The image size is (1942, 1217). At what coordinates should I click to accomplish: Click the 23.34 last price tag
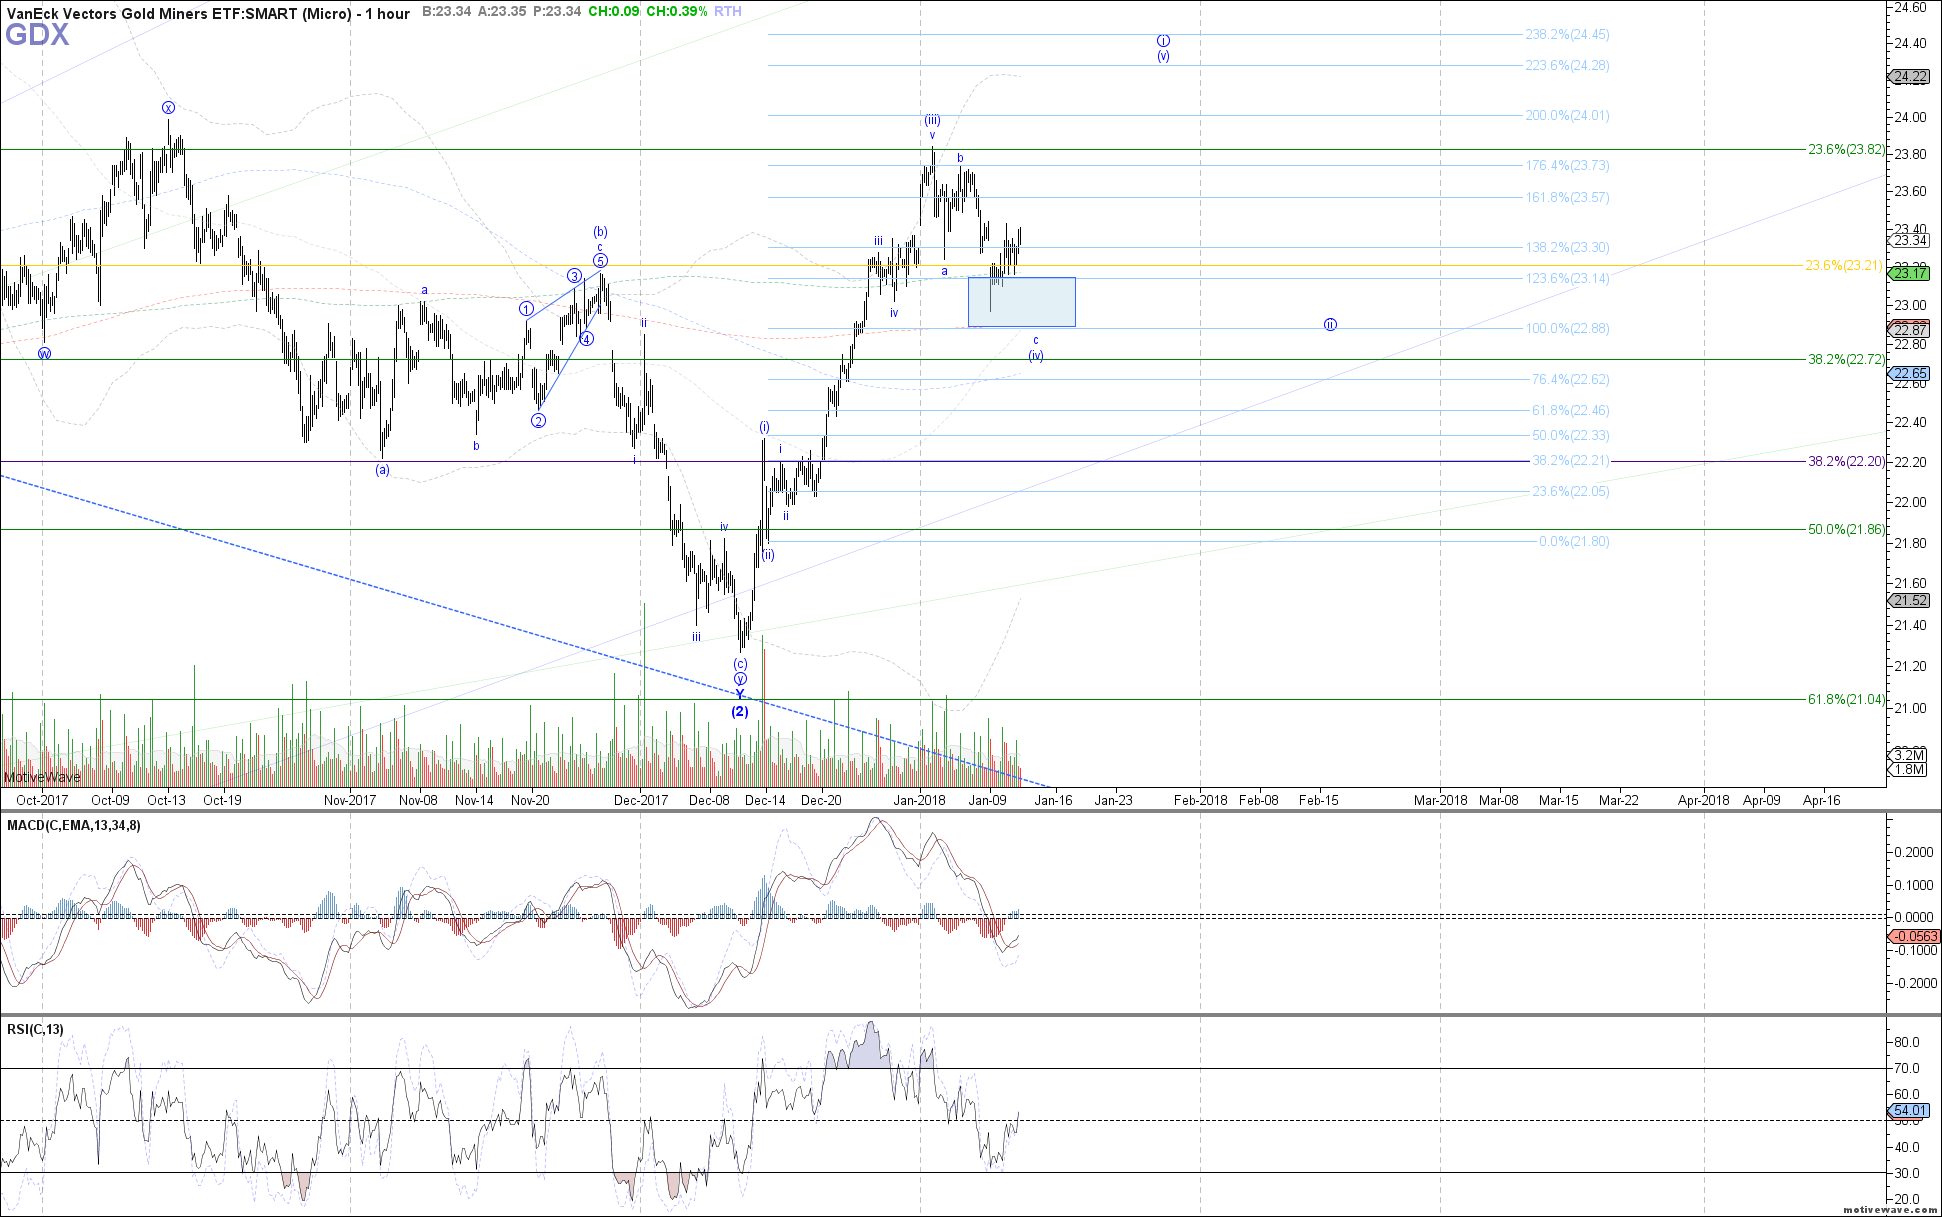point(1910,240)
